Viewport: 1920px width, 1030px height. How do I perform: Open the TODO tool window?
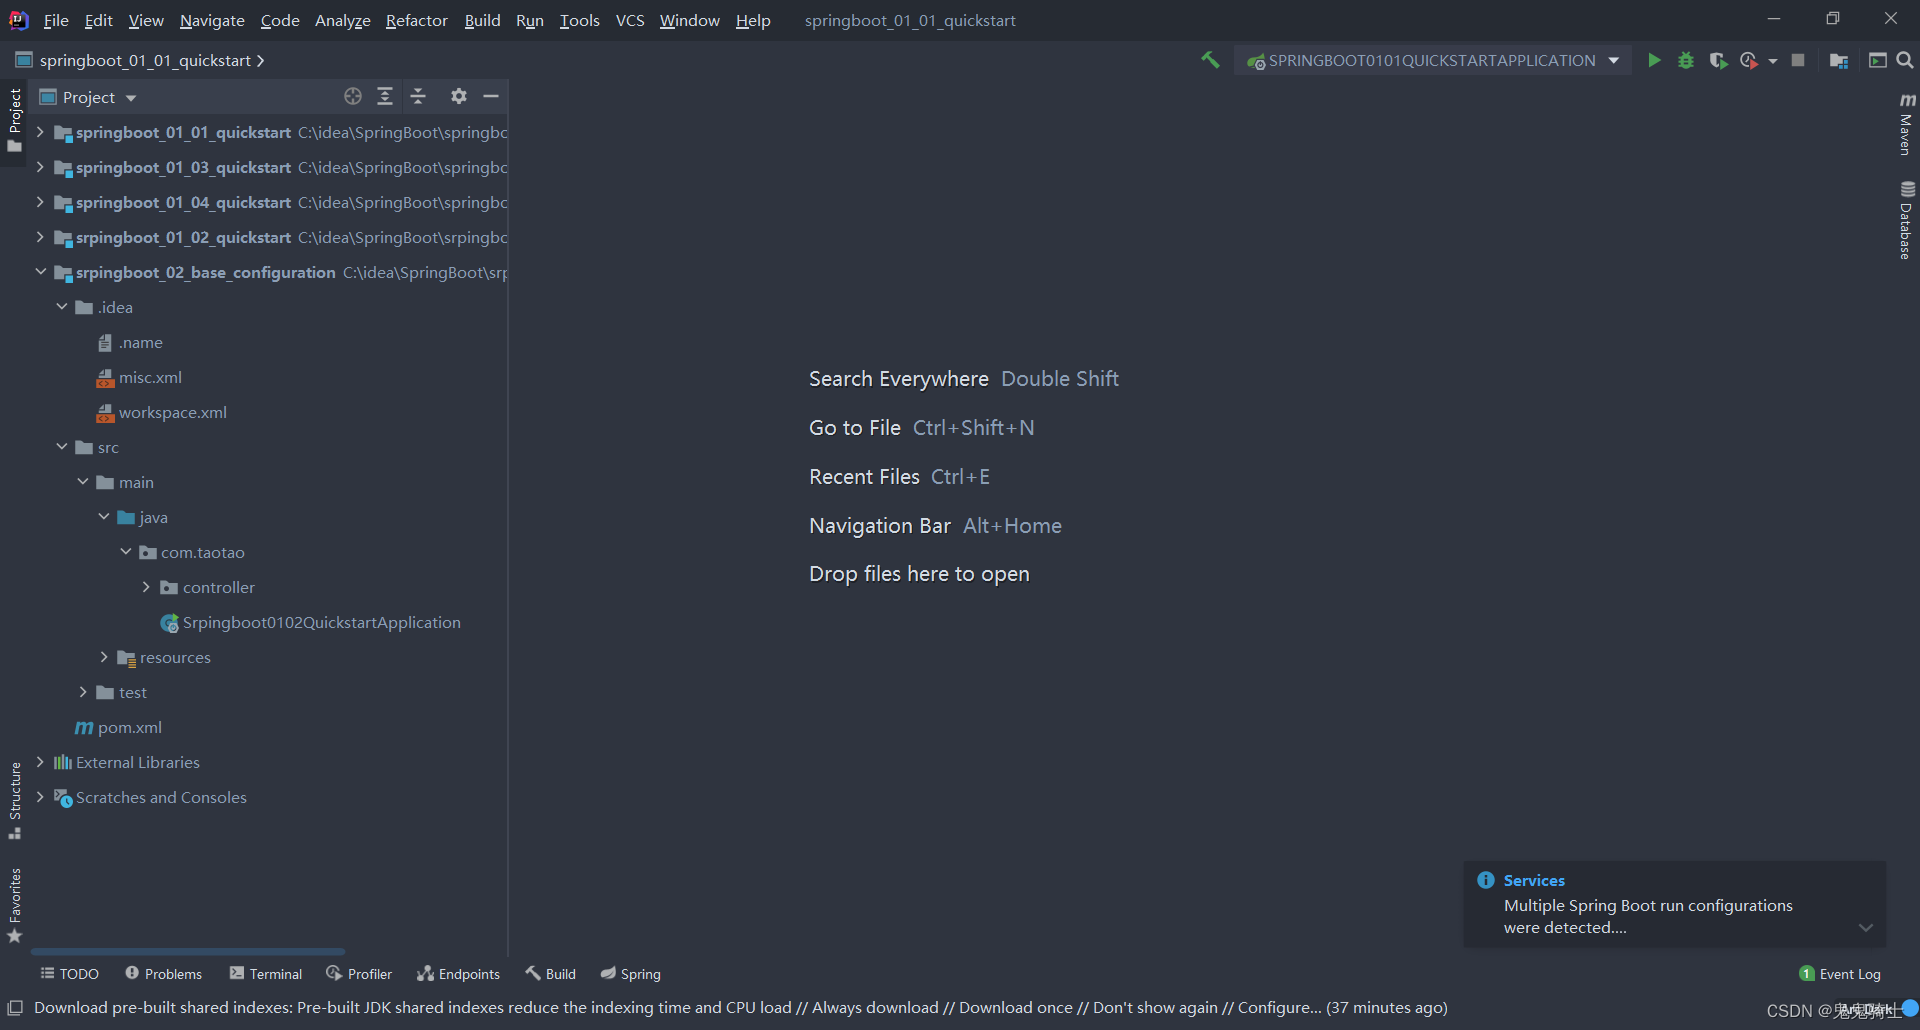click(69, 974)
